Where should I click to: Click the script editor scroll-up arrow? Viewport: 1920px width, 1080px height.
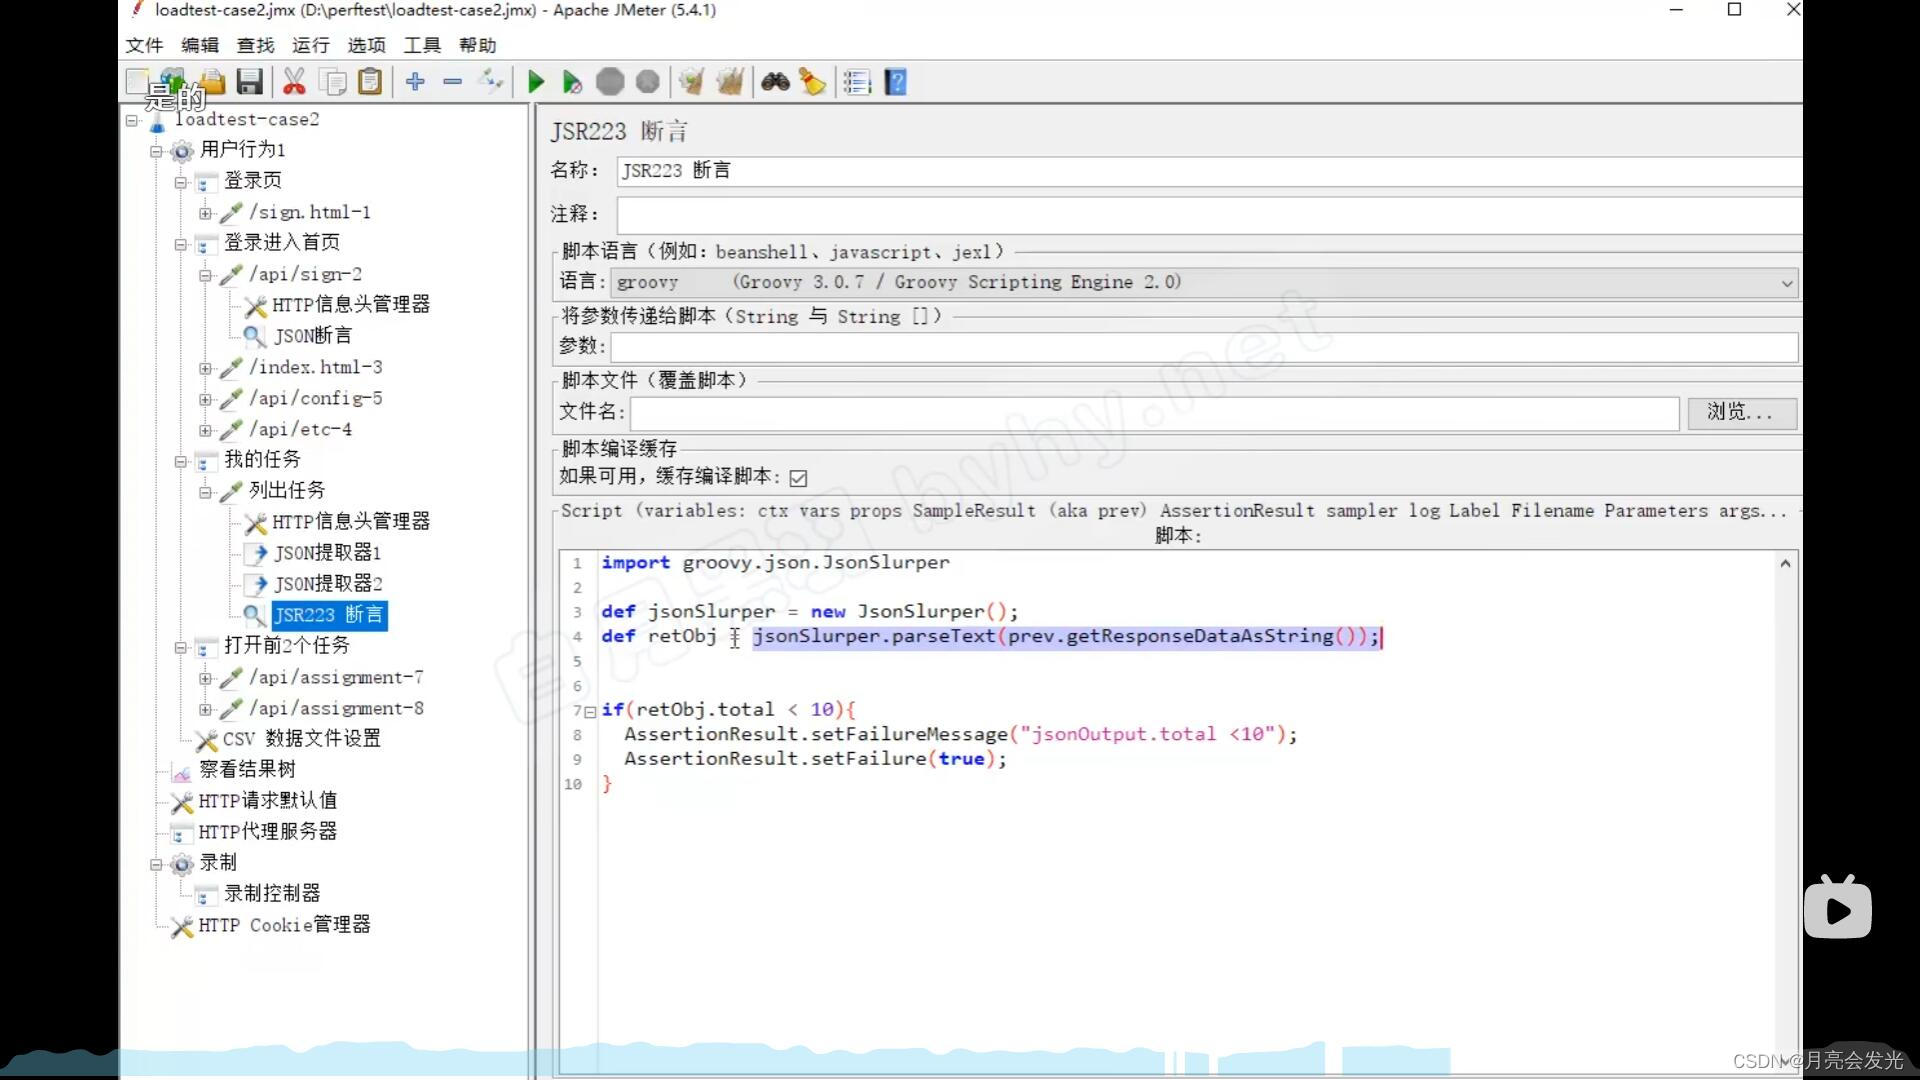(x=1785, y=564)
